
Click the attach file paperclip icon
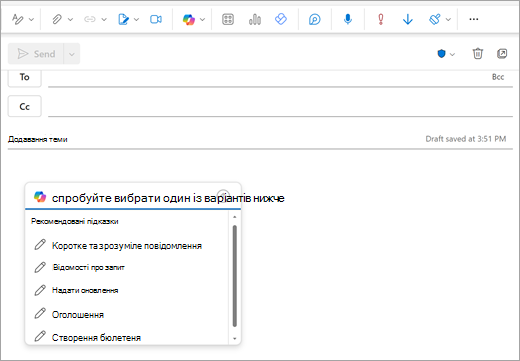click(x=57, y=19)
